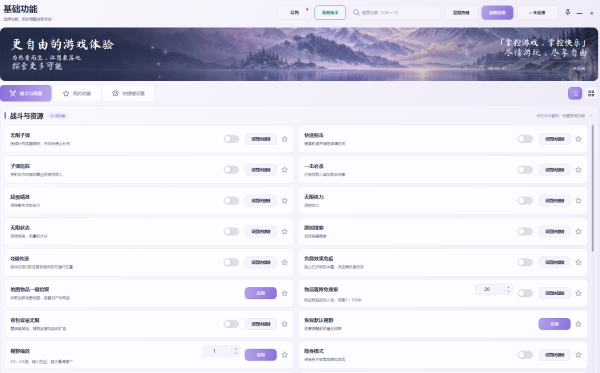Star the 地图物品一键拾取 row
This screenshot has width=600, height=373.
coord(284,293)
